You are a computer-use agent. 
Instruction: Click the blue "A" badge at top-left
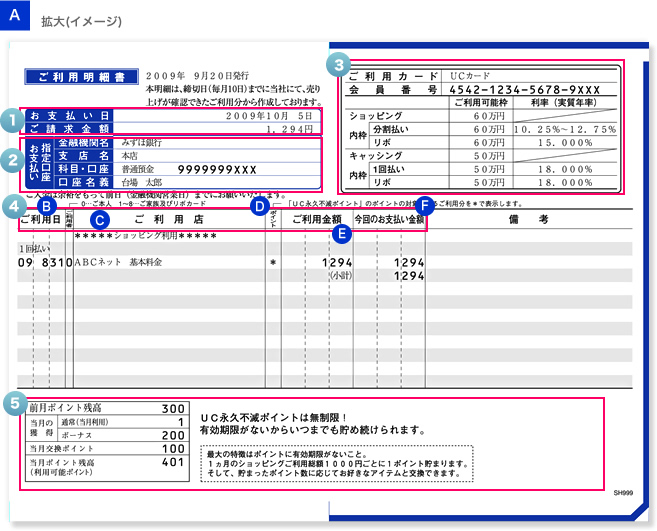[x=15, y=15]
